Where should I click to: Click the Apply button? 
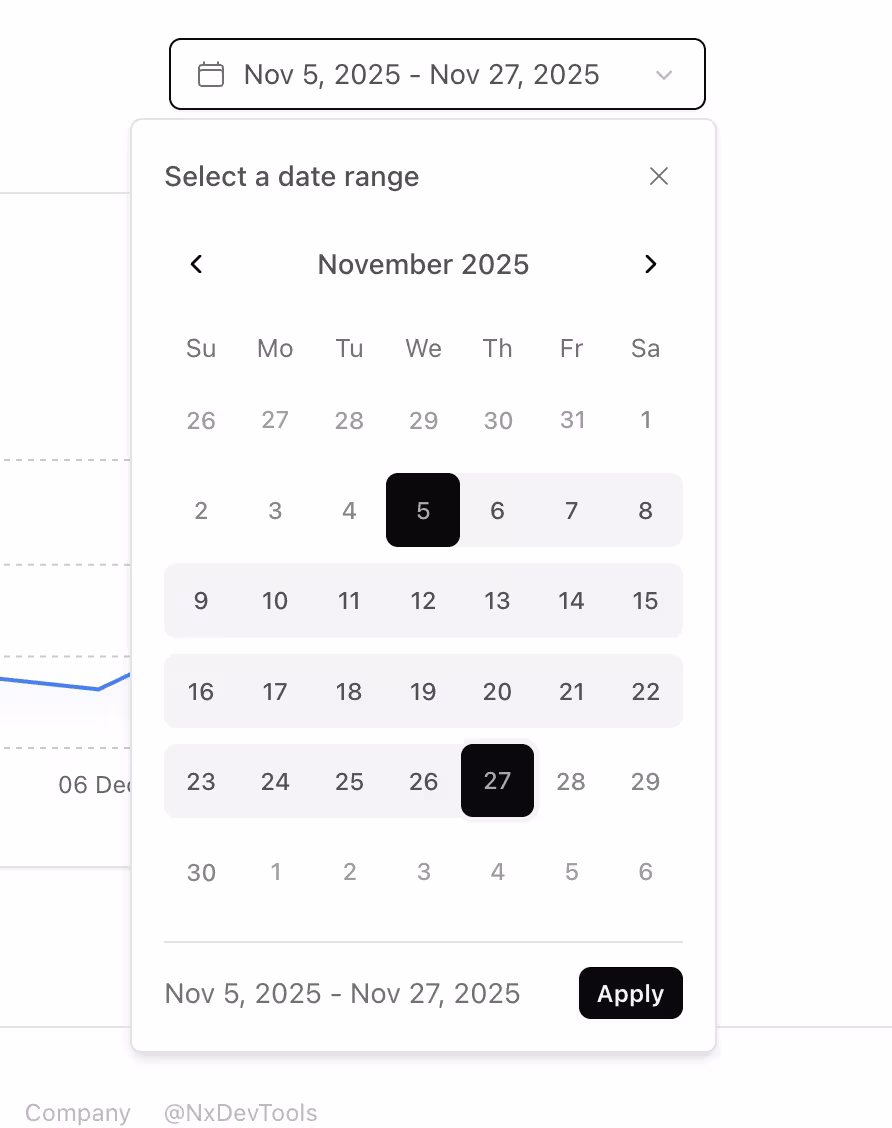click(630, 993)
